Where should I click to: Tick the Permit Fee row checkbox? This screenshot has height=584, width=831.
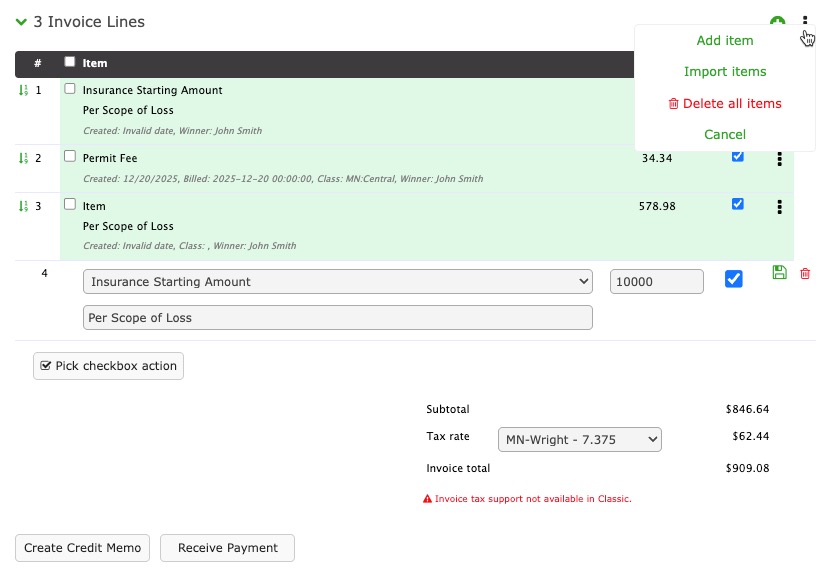pyautogui.click(x=70, y=157)
